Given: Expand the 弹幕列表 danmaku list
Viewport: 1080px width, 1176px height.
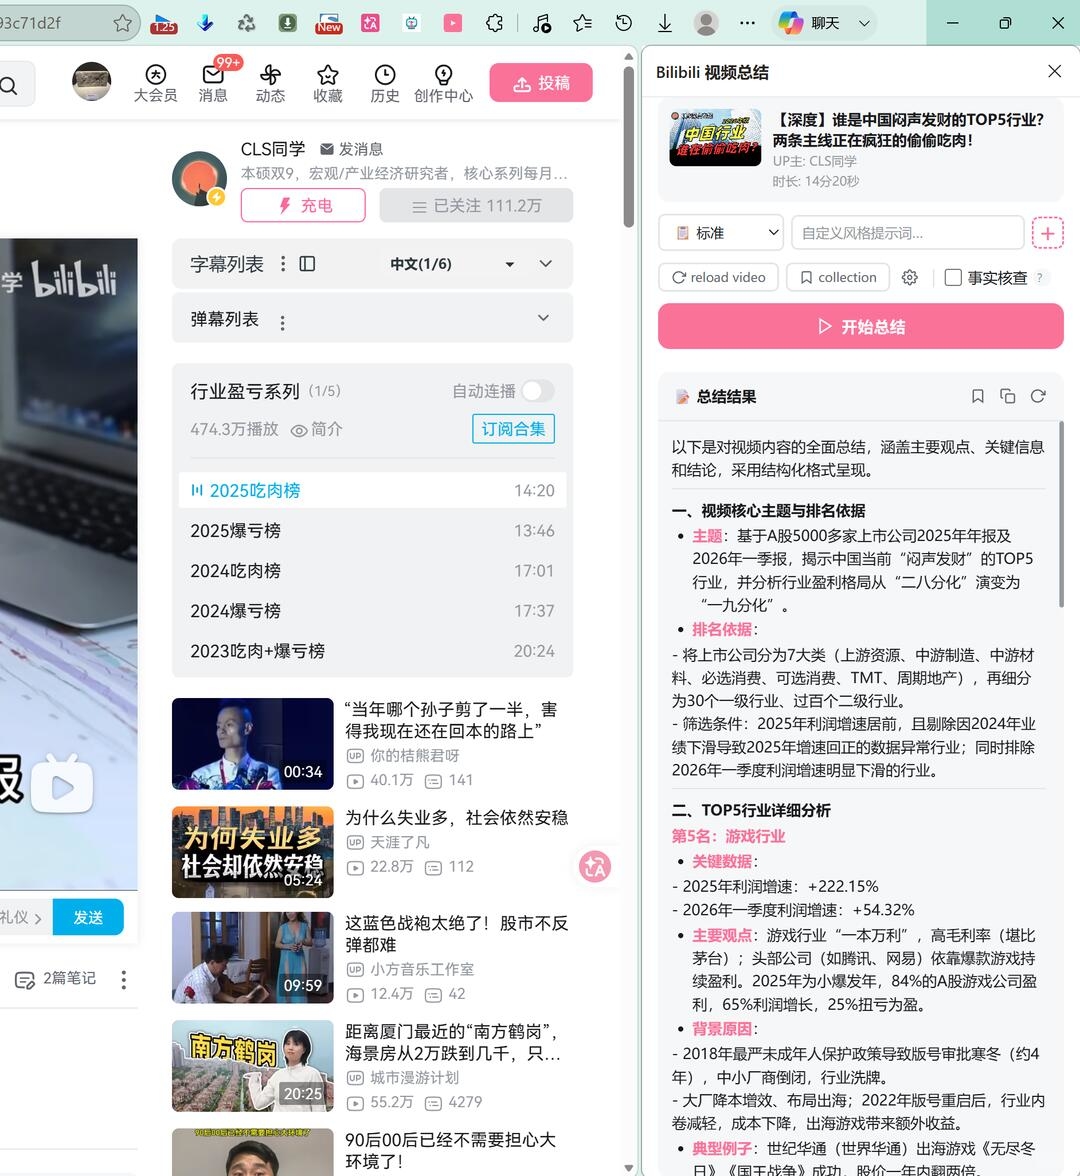Looking at the screenshot, I should [543, 318].
